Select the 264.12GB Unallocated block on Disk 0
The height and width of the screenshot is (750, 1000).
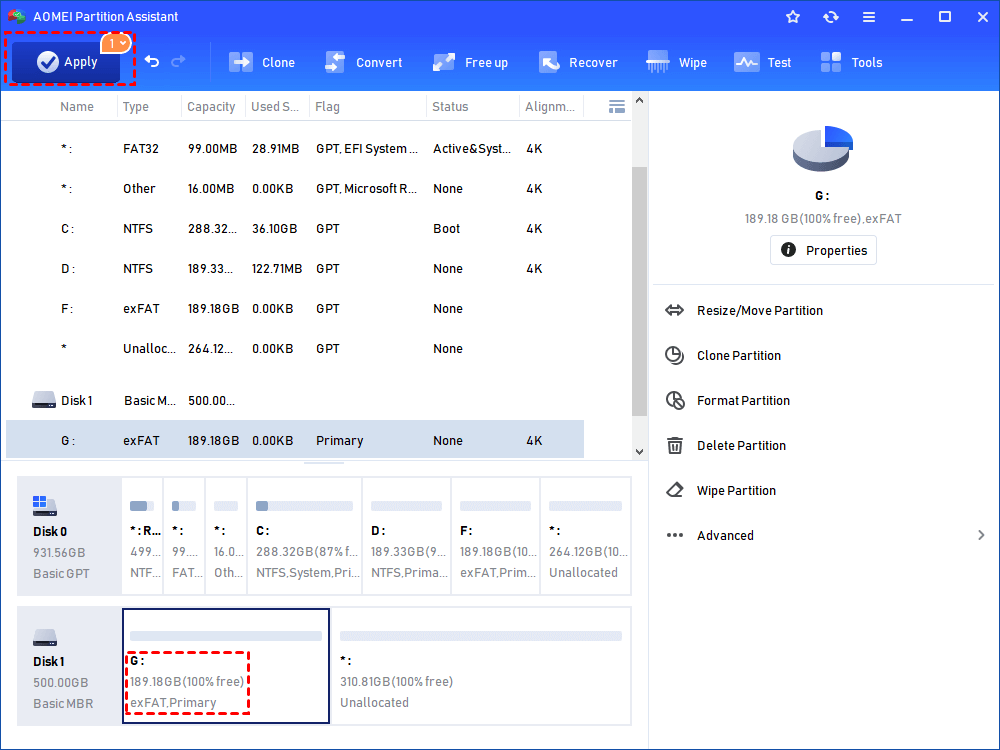pyautogui.click(x=585, y=536)
